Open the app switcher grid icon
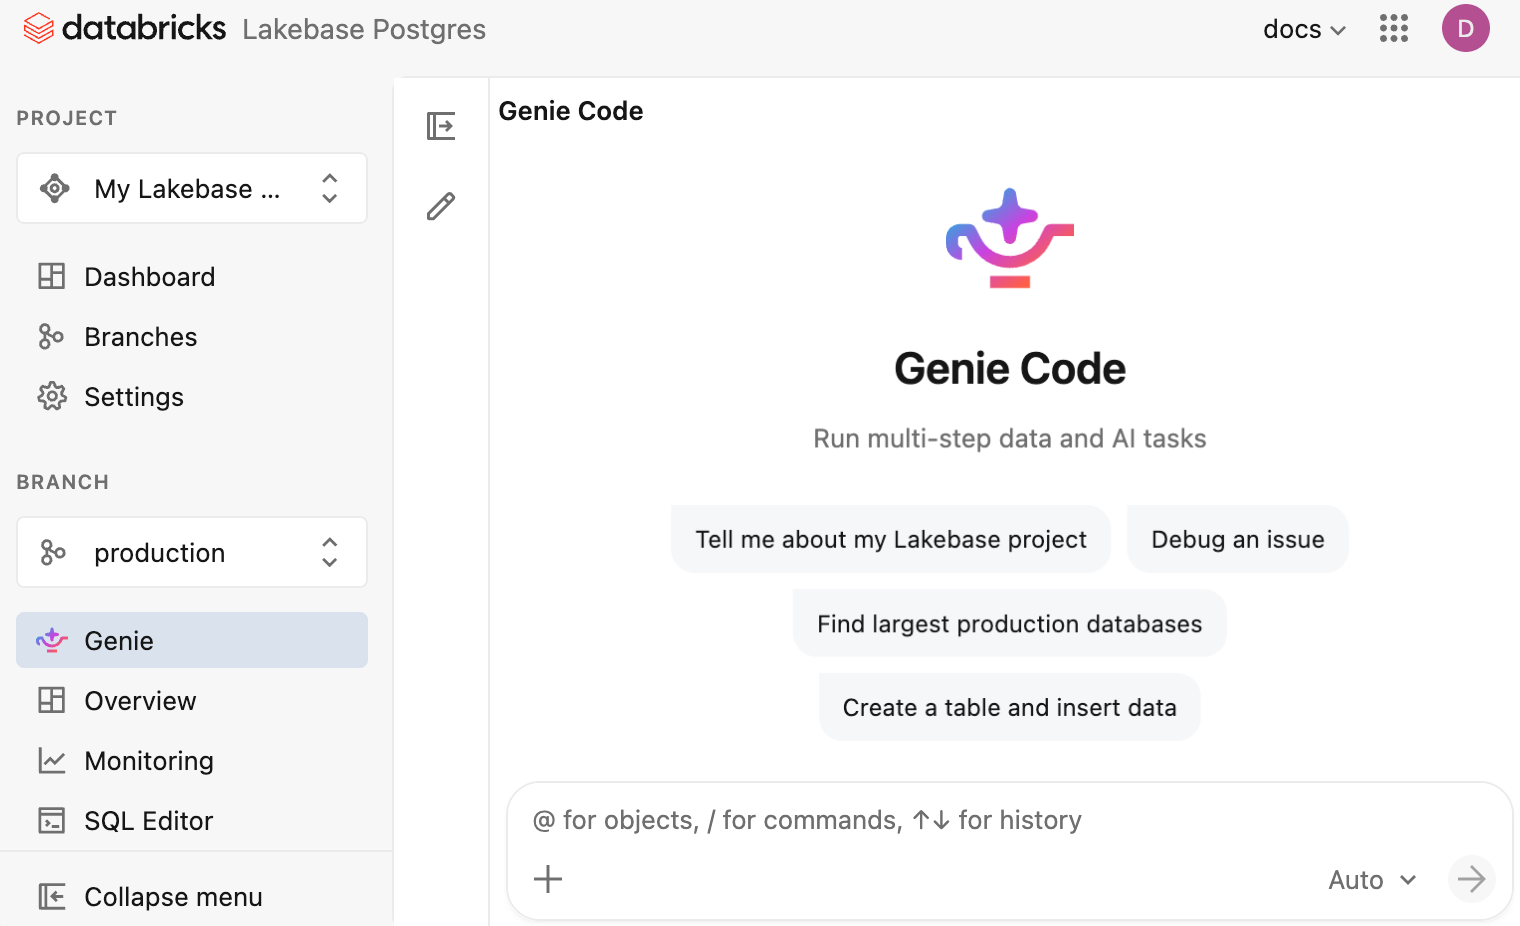This screenshot has width=1520, height=926. (1393, 28)
